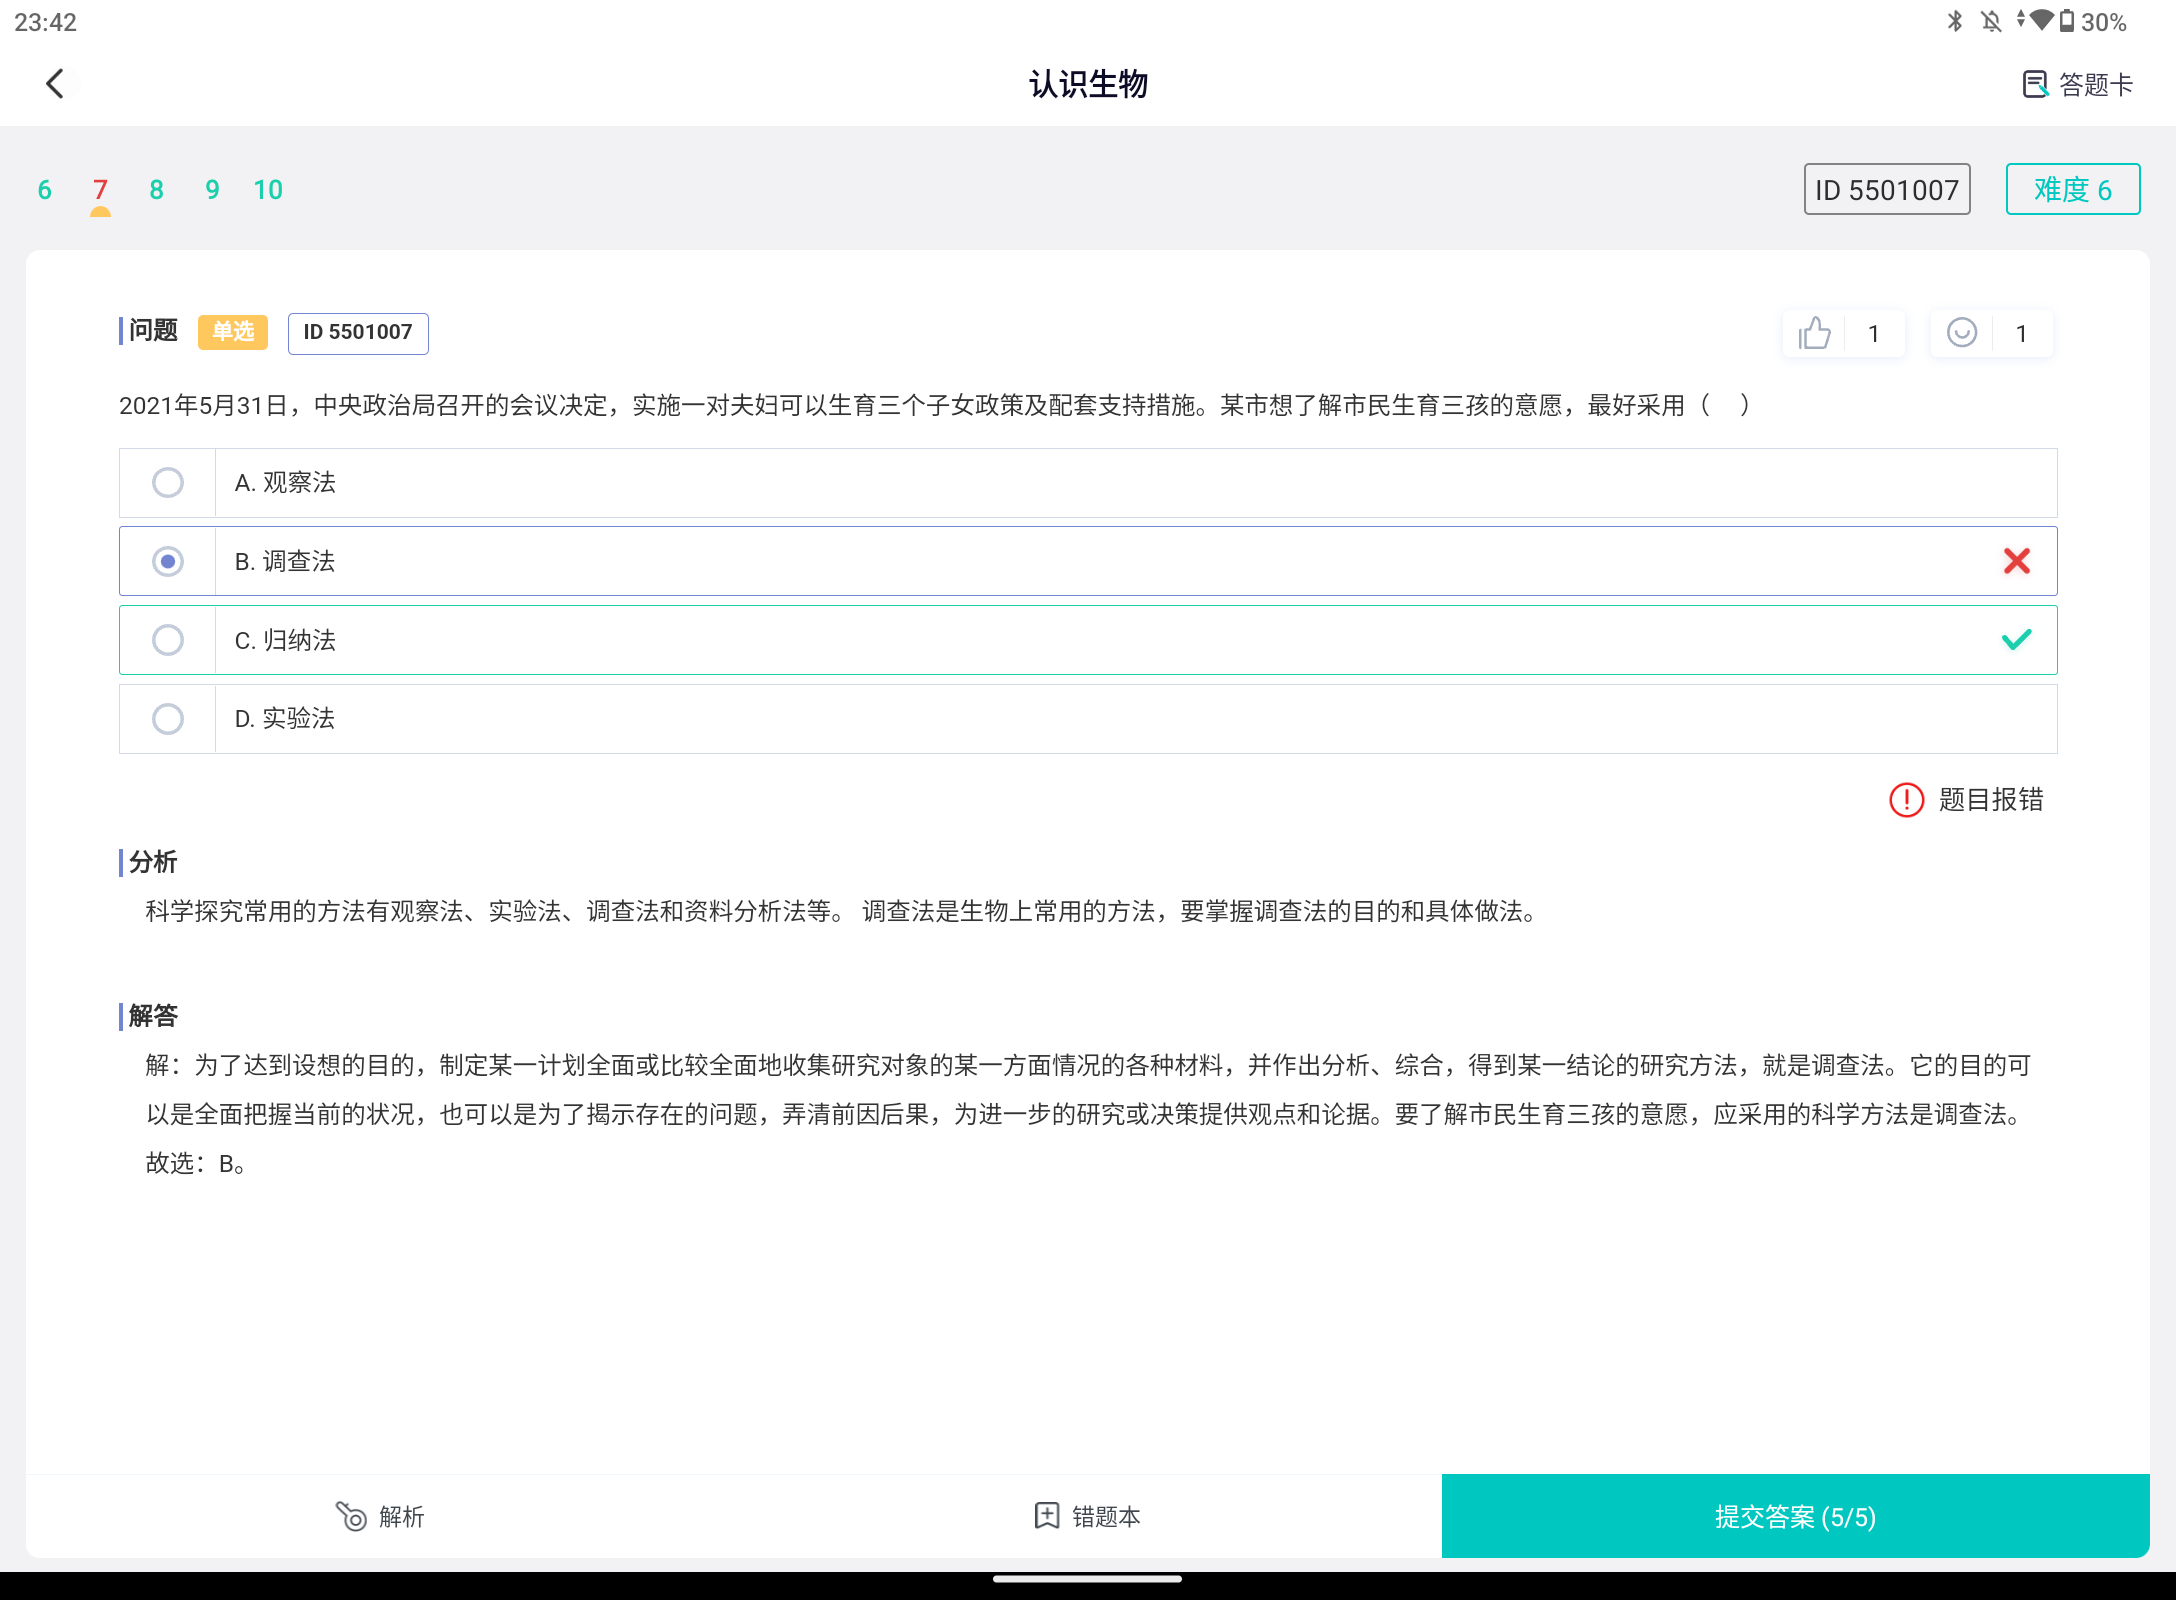This screenshot has width=2176, height=1600.
Task: Choose option D 实验法 radio button
Action: (x=168, y=718)
